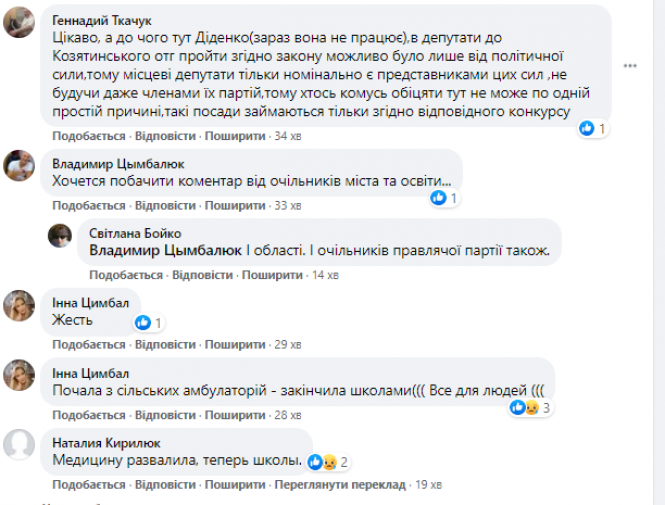The height and width of the screenshot is (505, 665).
Task: Click Поширити under Наталия Кирилюк's comment
Action: [x=233, y=485]
